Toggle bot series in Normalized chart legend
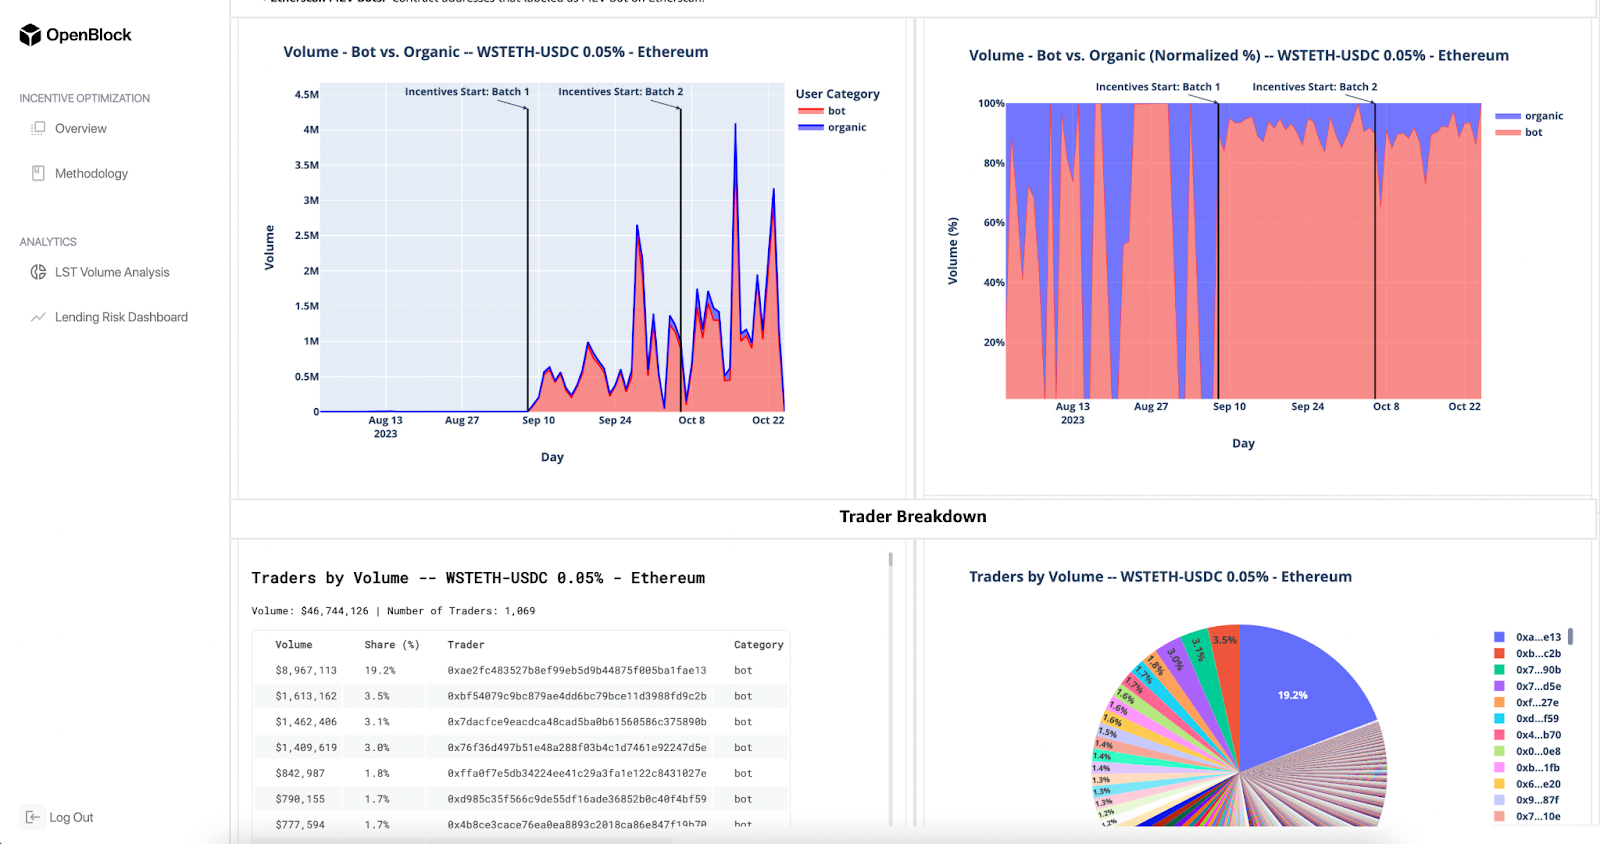The height and width of the screenshot is (844, 1600). click(x=1519, y=132)
